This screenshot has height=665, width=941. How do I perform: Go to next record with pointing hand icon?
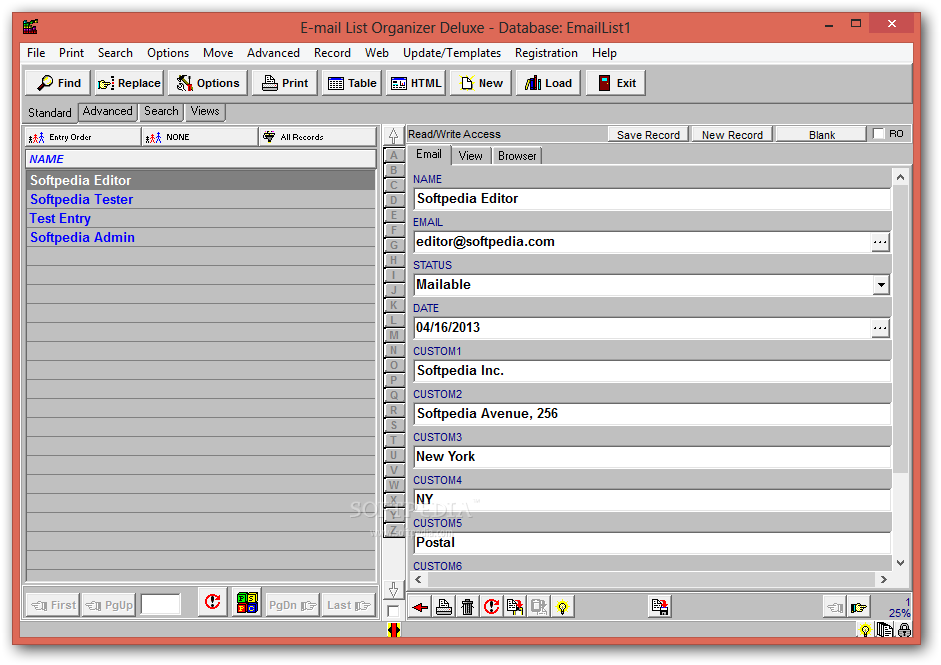tap(858, 607)
